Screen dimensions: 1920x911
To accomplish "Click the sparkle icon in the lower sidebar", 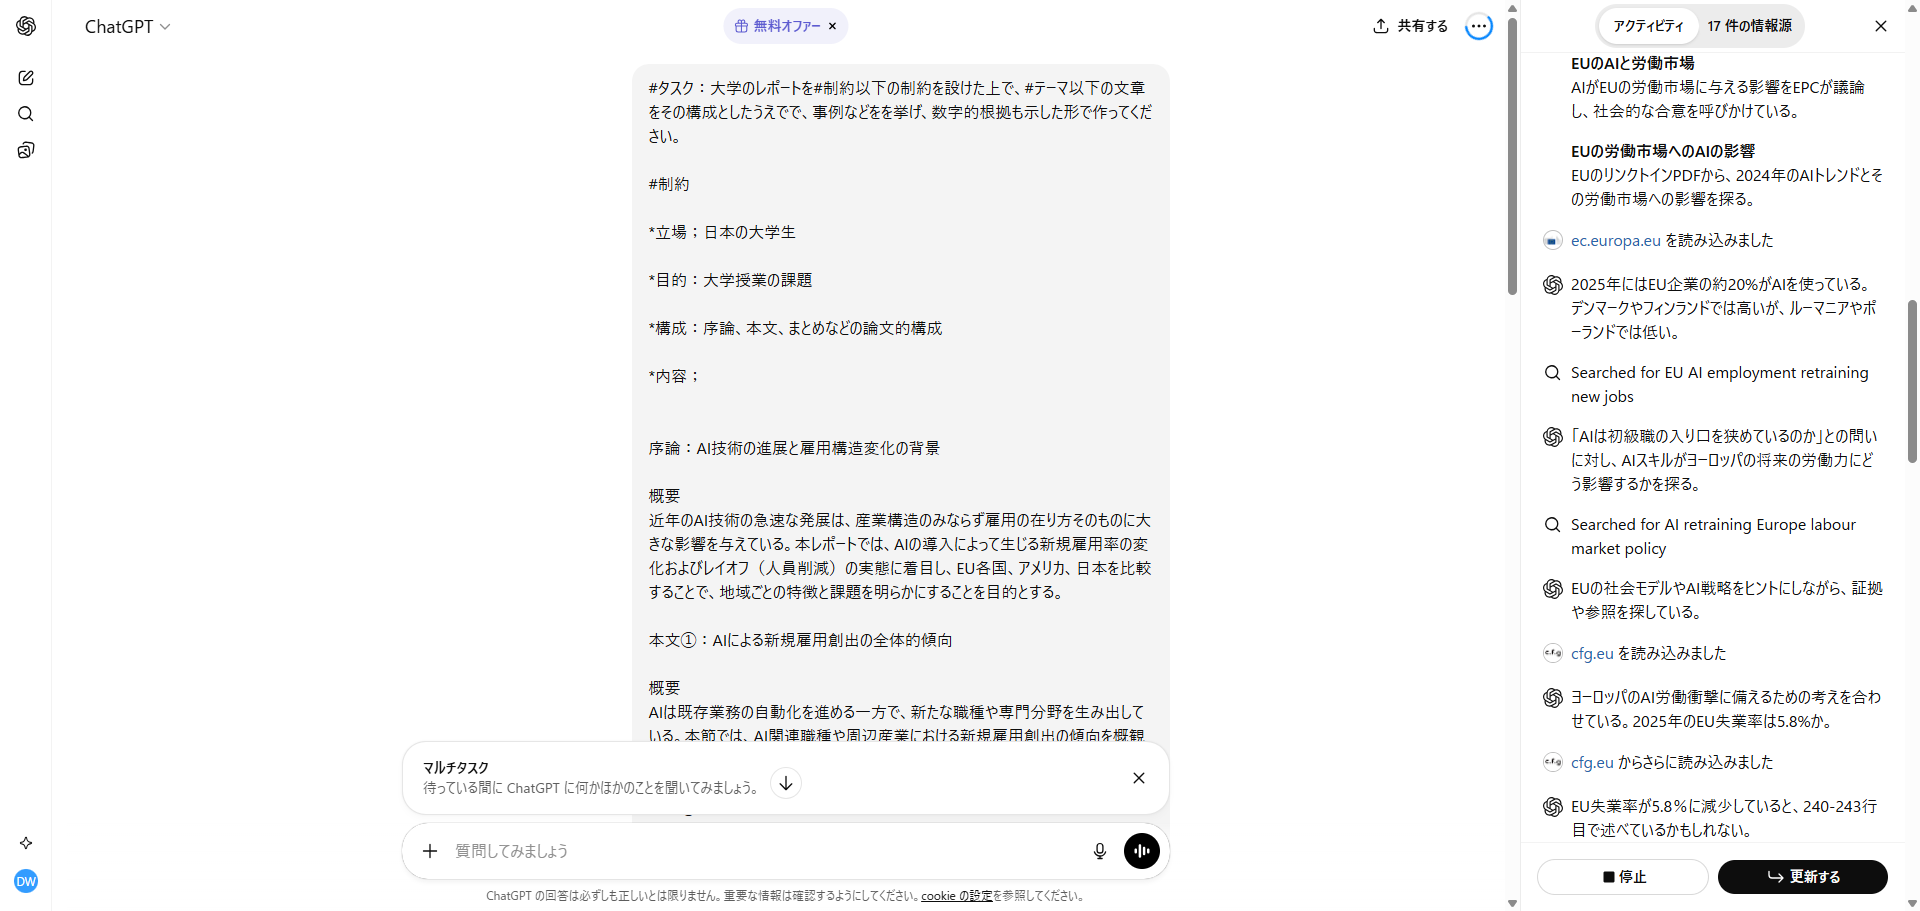I will (26, 843).
